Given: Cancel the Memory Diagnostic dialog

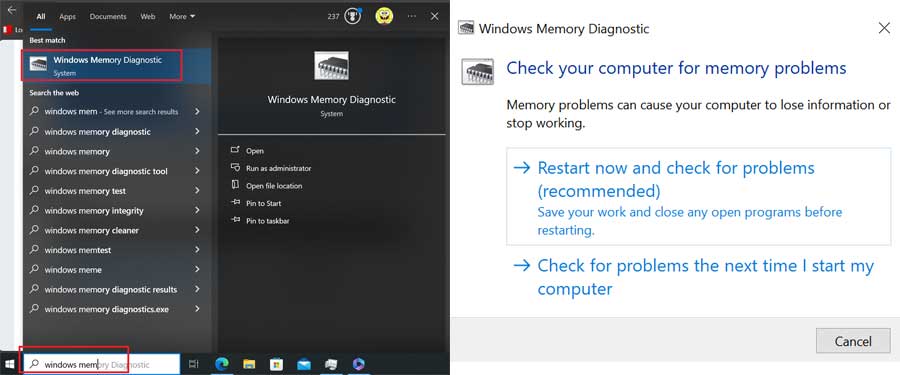Looking at the screenshot, I should pyautogui.click(x=853, y=341).
